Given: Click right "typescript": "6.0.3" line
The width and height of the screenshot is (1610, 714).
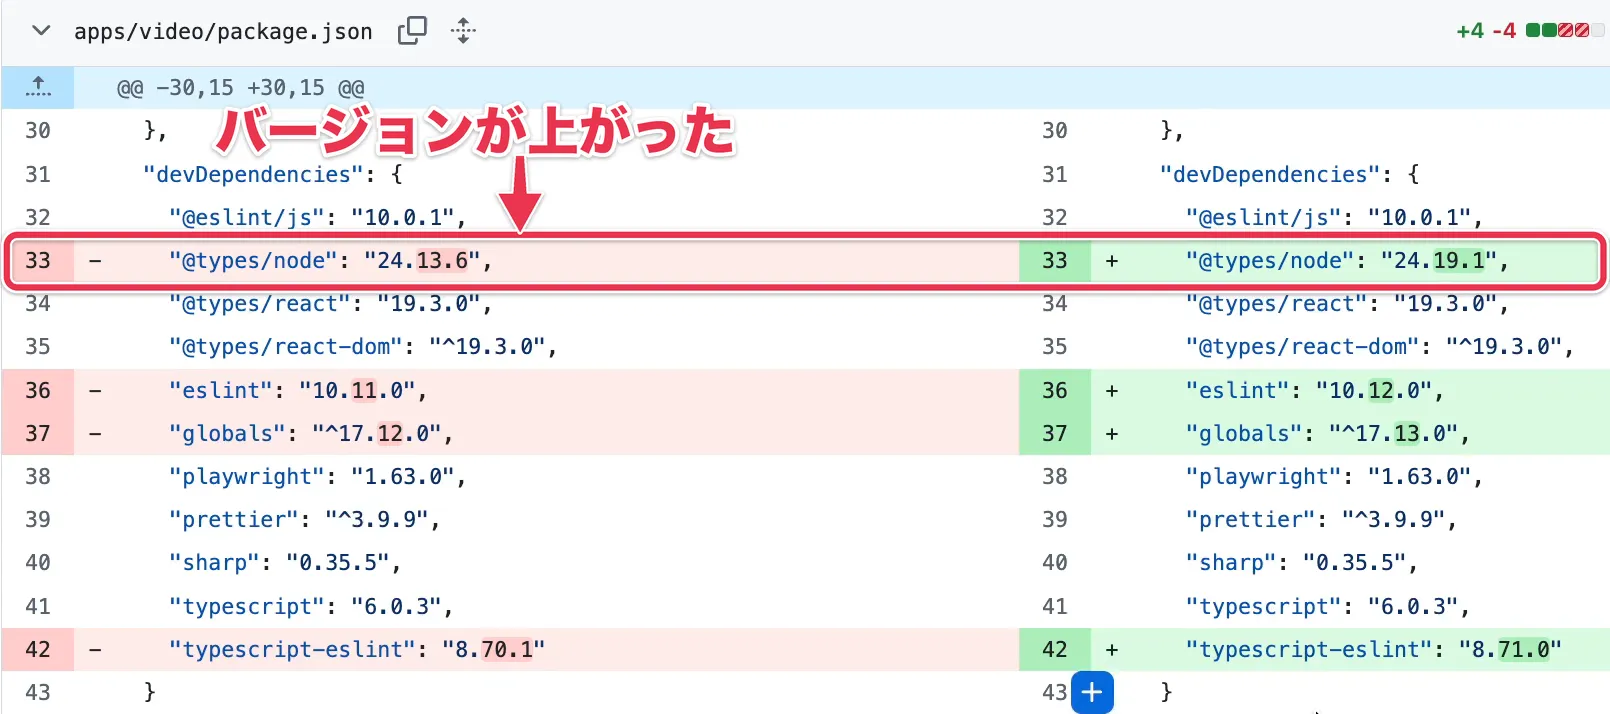Looking at the screenshot, I should coord(1328,607).
